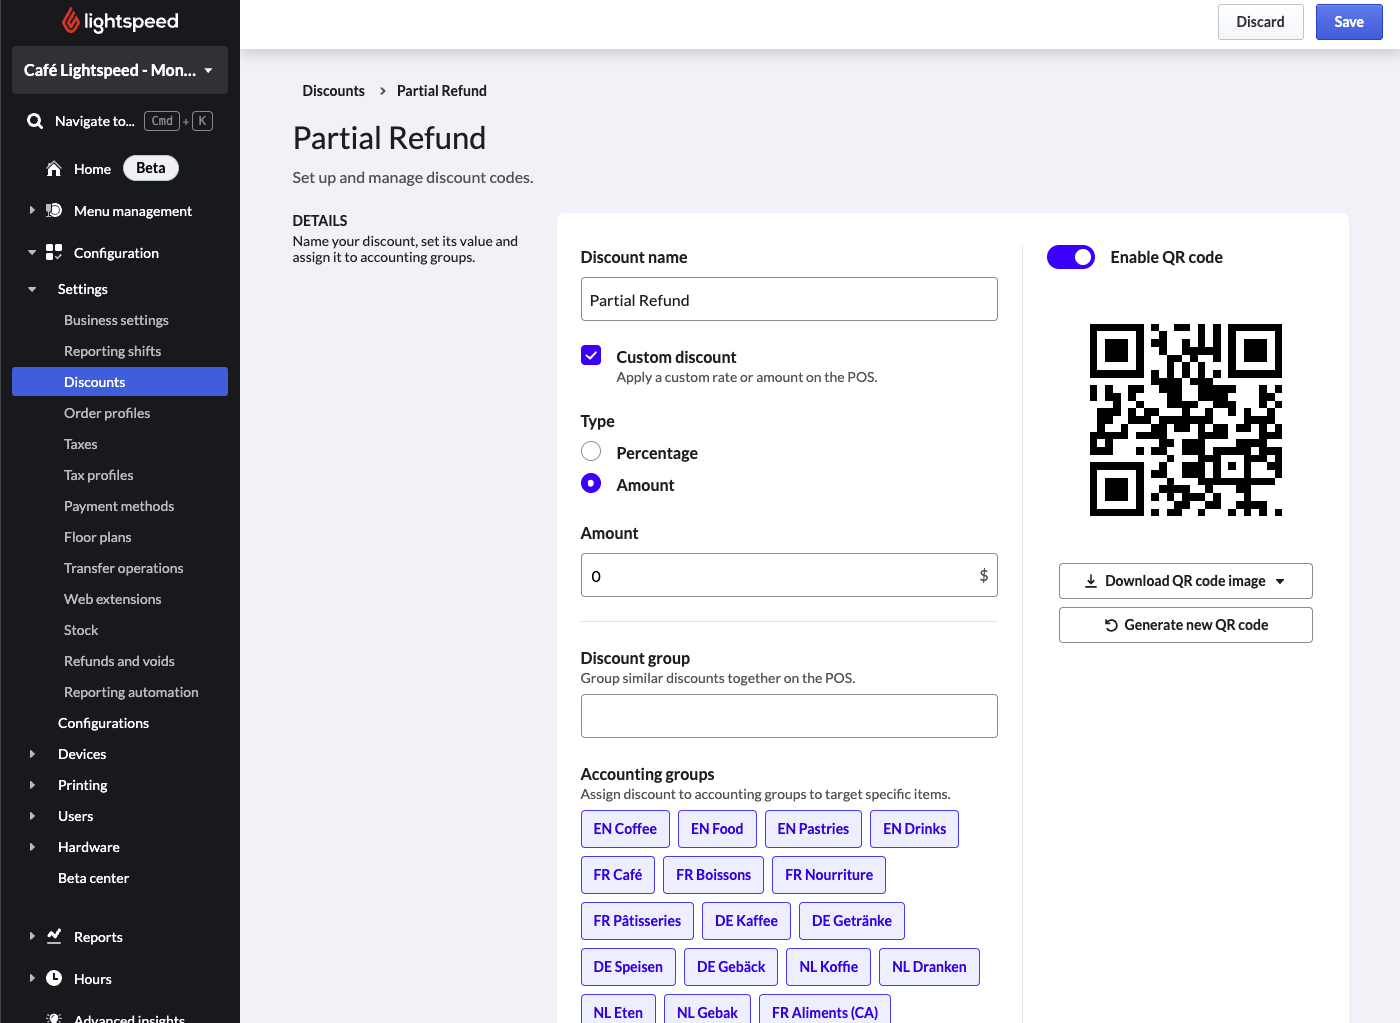Click the Navigate to search magnifier icon
The width and height of the screenshot is (1400, 1023).
pos(35,121)
